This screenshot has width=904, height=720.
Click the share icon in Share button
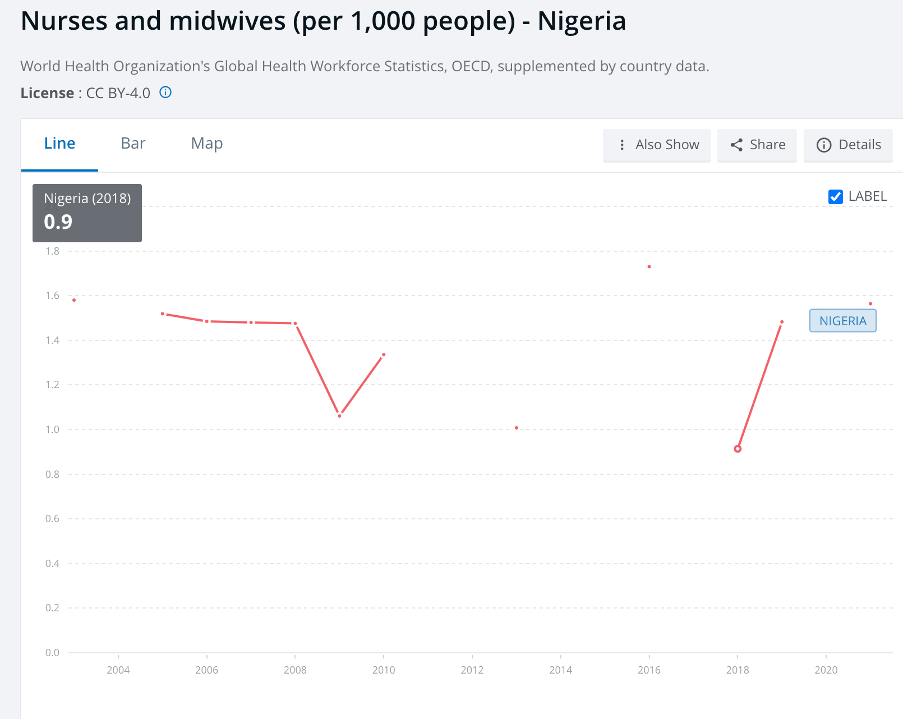(736, 145)
